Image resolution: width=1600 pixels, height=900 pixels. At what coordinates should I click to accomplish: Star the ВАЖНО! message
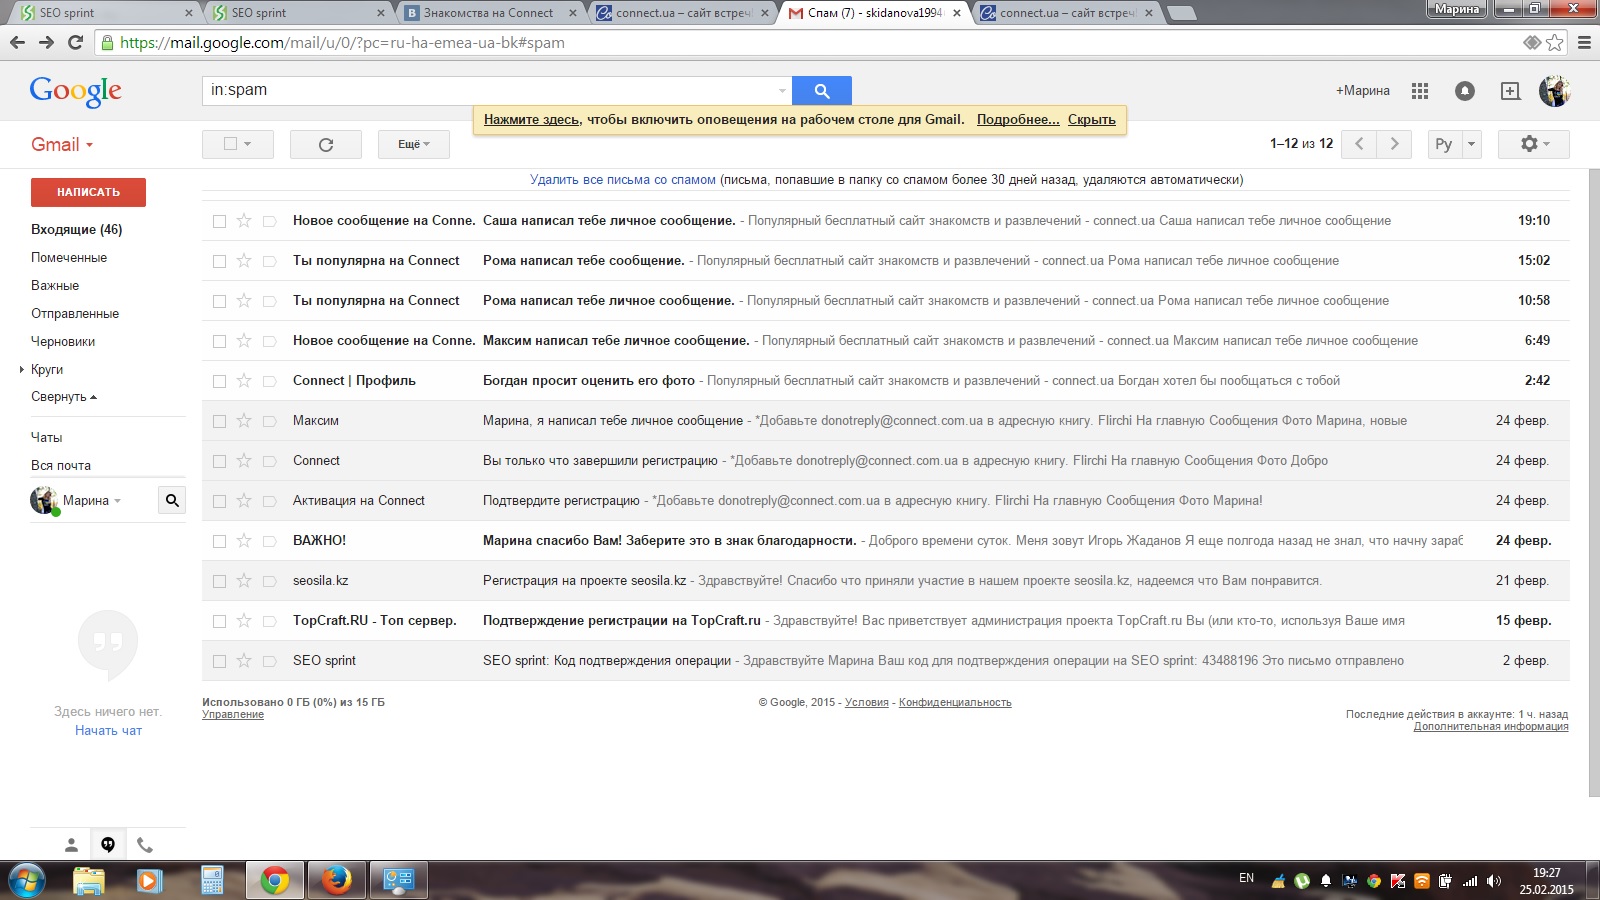tap(244, 541)
